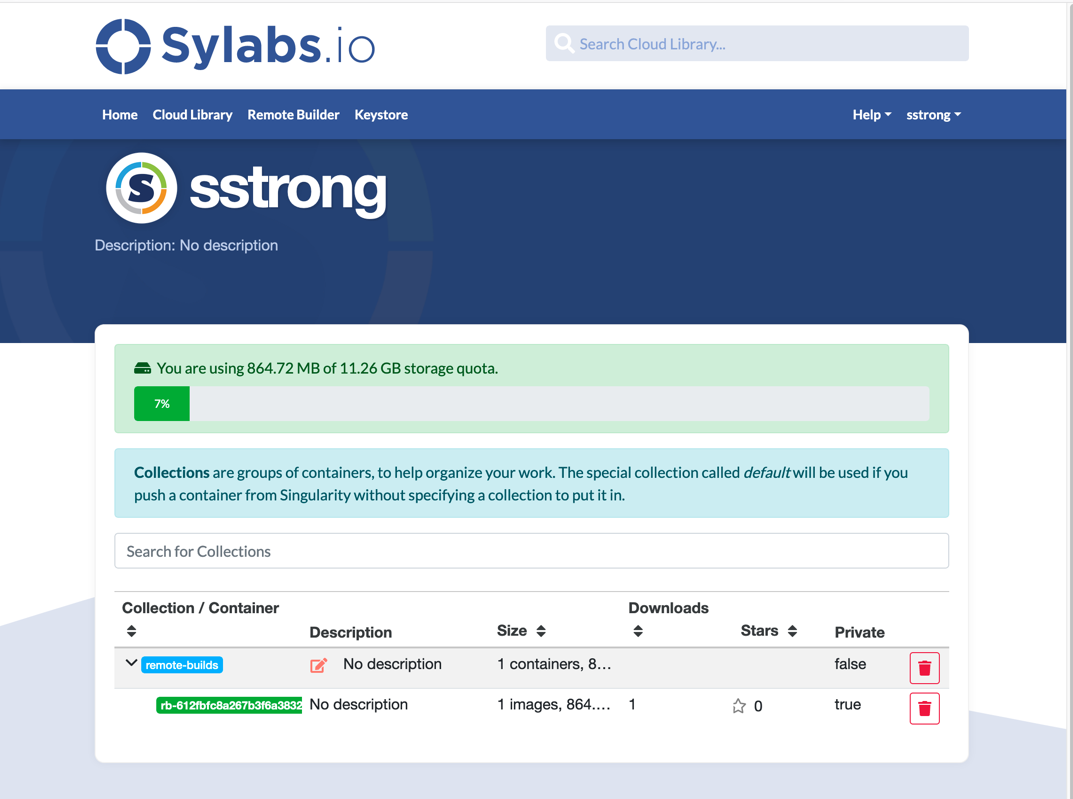Viewport: 1073px width, 799px height.
Task: Click the 'true' private value
Action: (x=847, y=705)
